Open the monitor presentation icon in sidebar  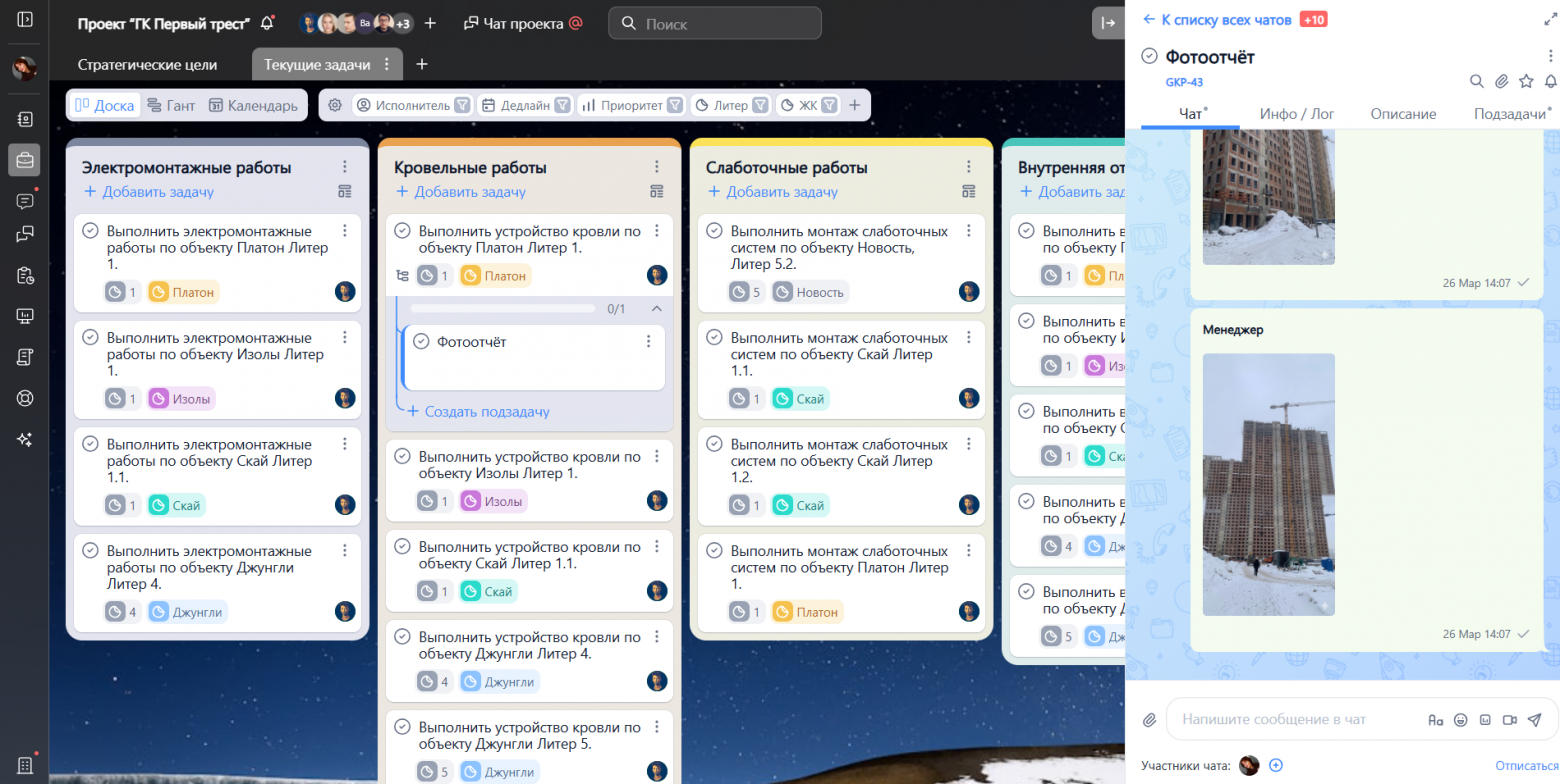25,316
